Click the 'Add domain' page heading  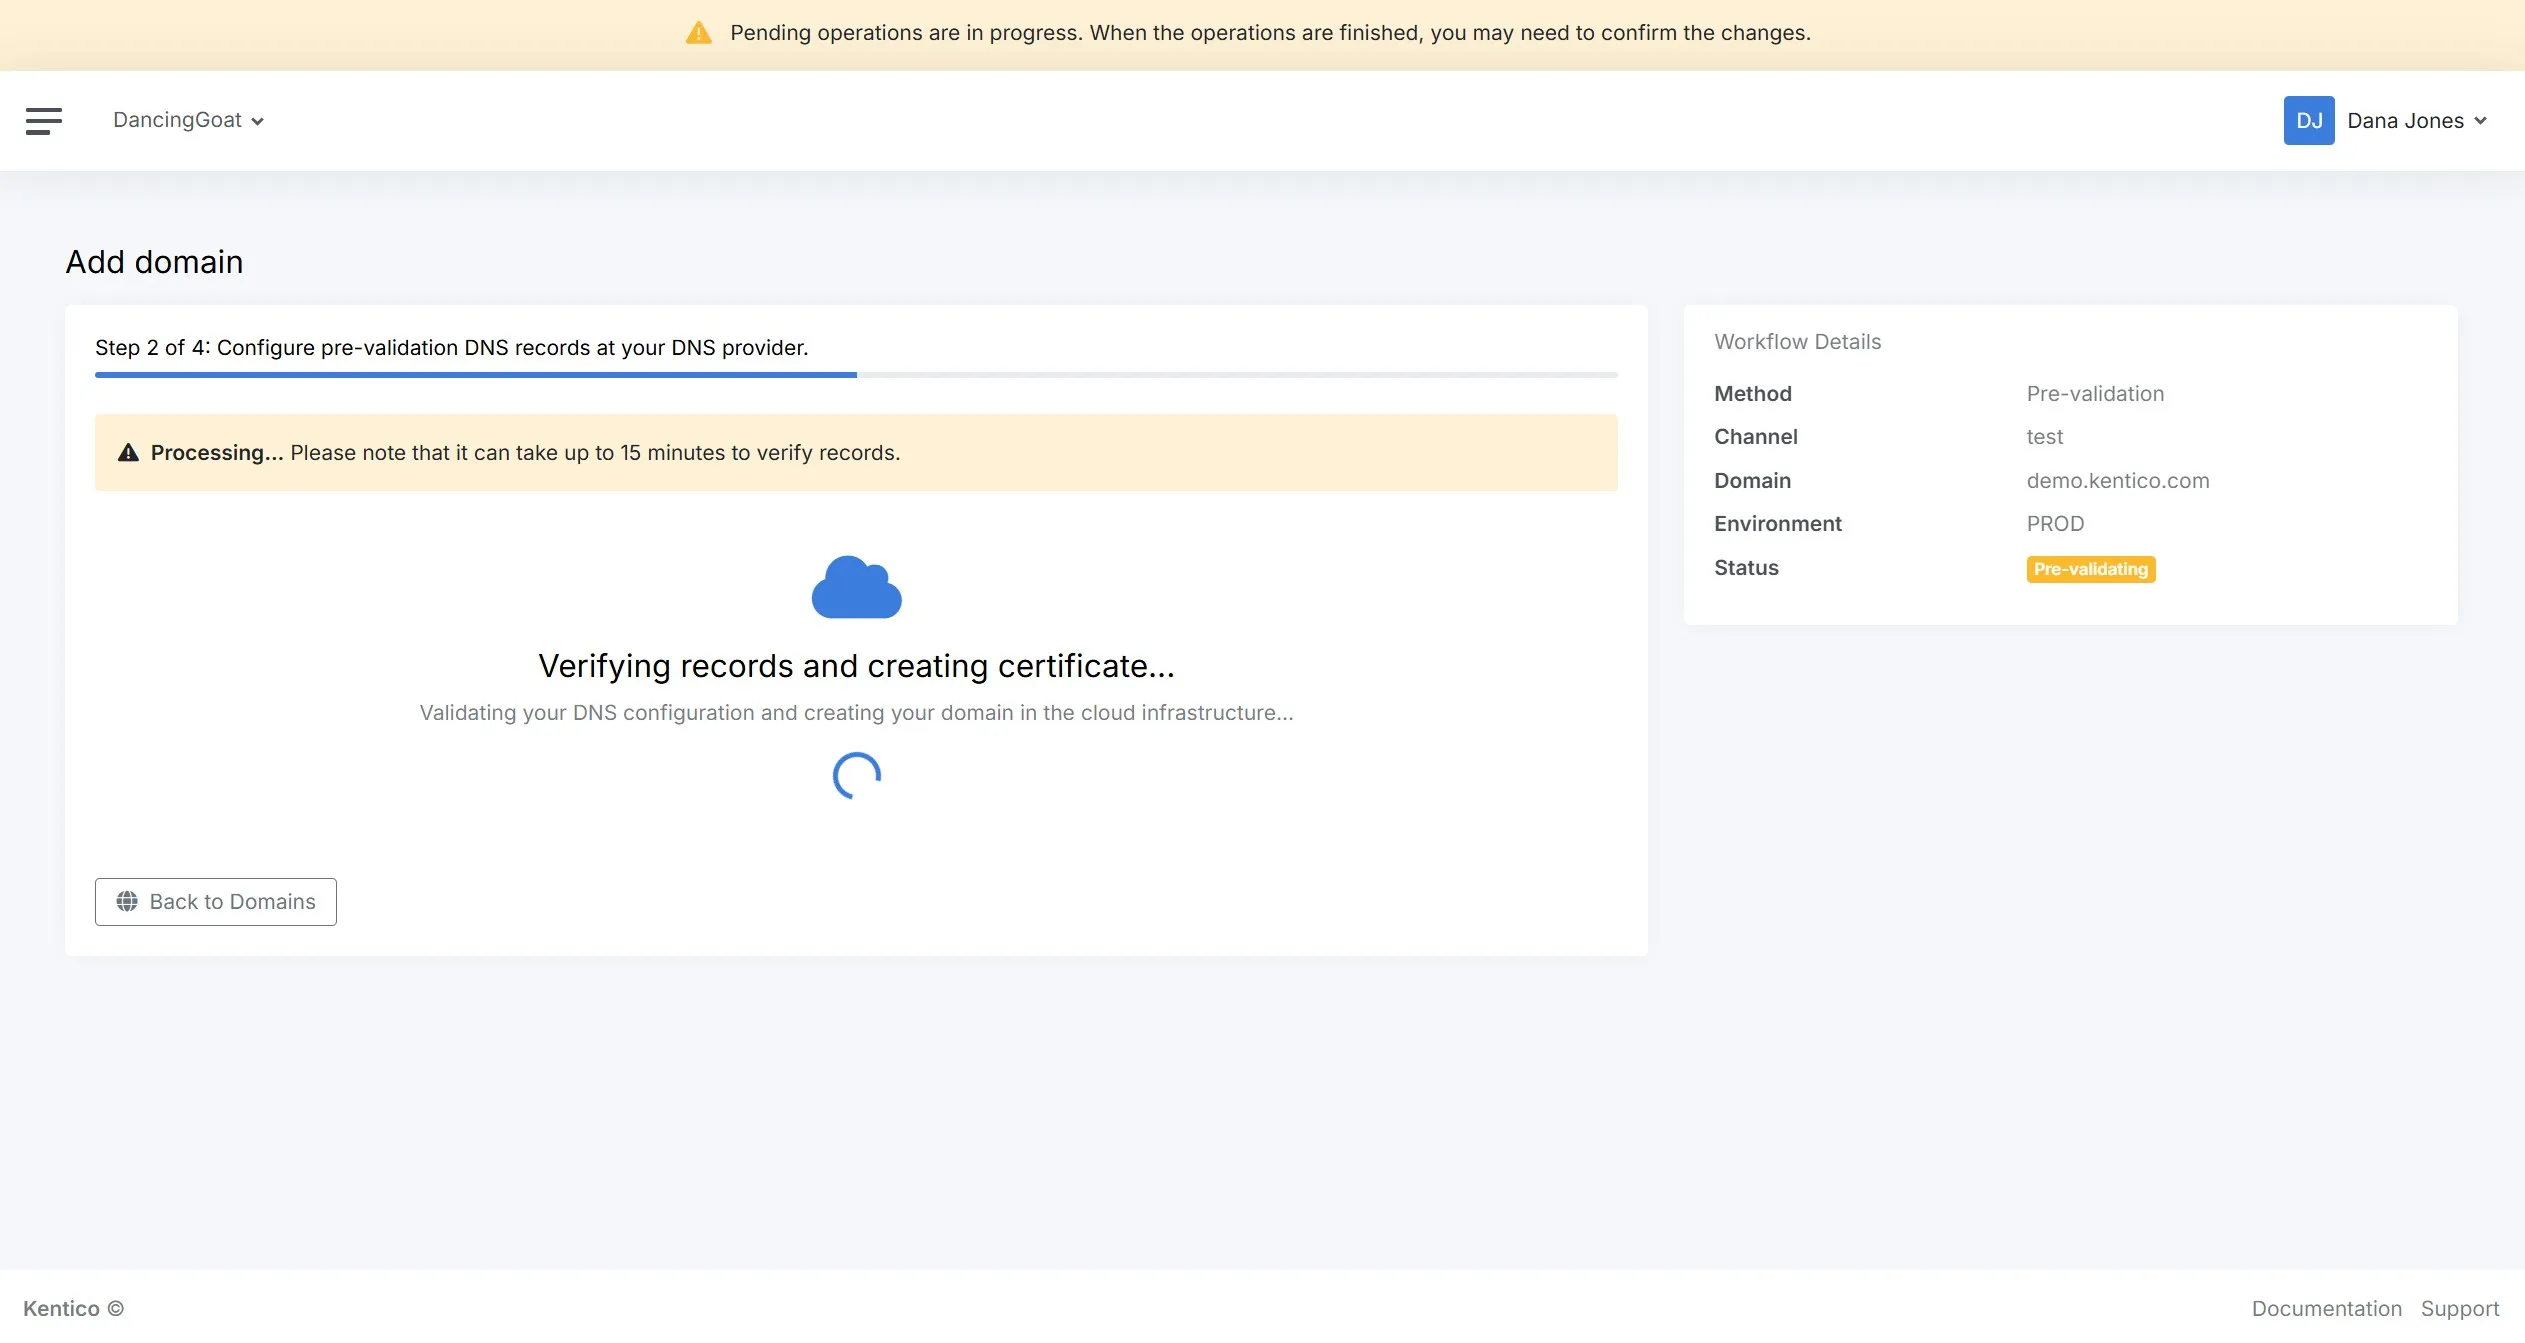coord(154,262)
